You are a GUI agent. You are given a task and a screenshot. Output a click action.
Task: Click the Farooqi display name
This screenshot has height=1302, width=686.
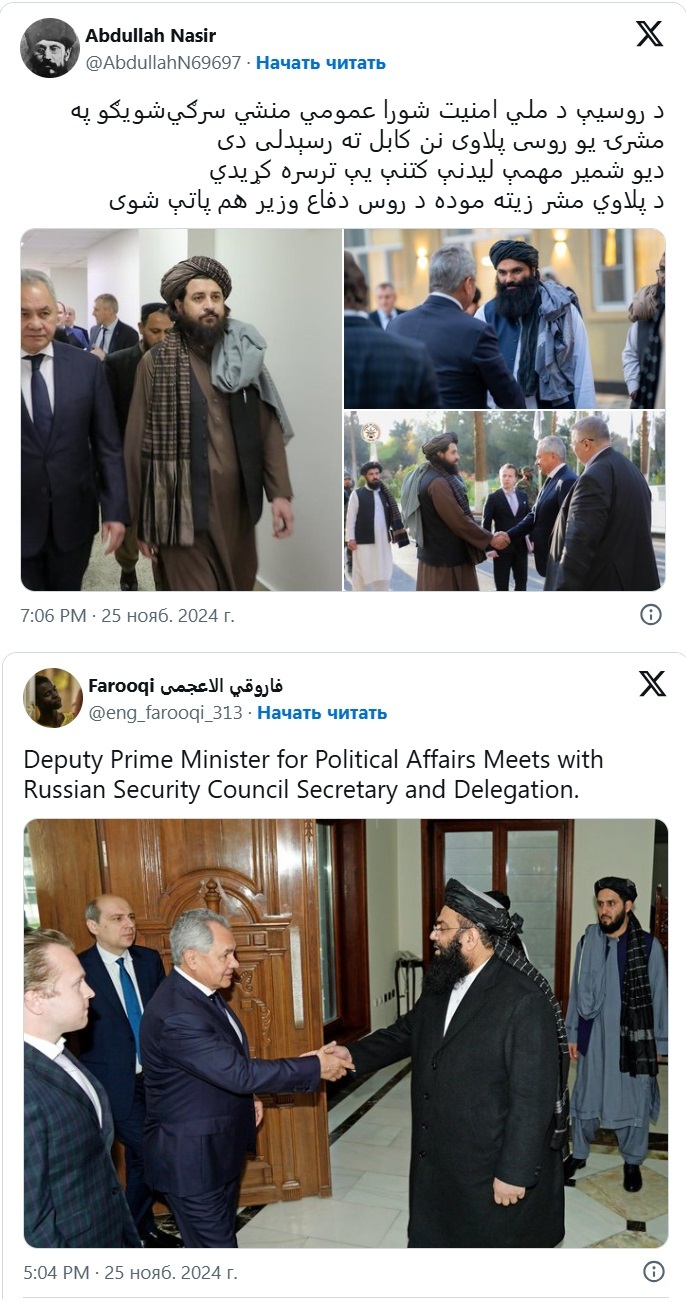tap(186, 686)
